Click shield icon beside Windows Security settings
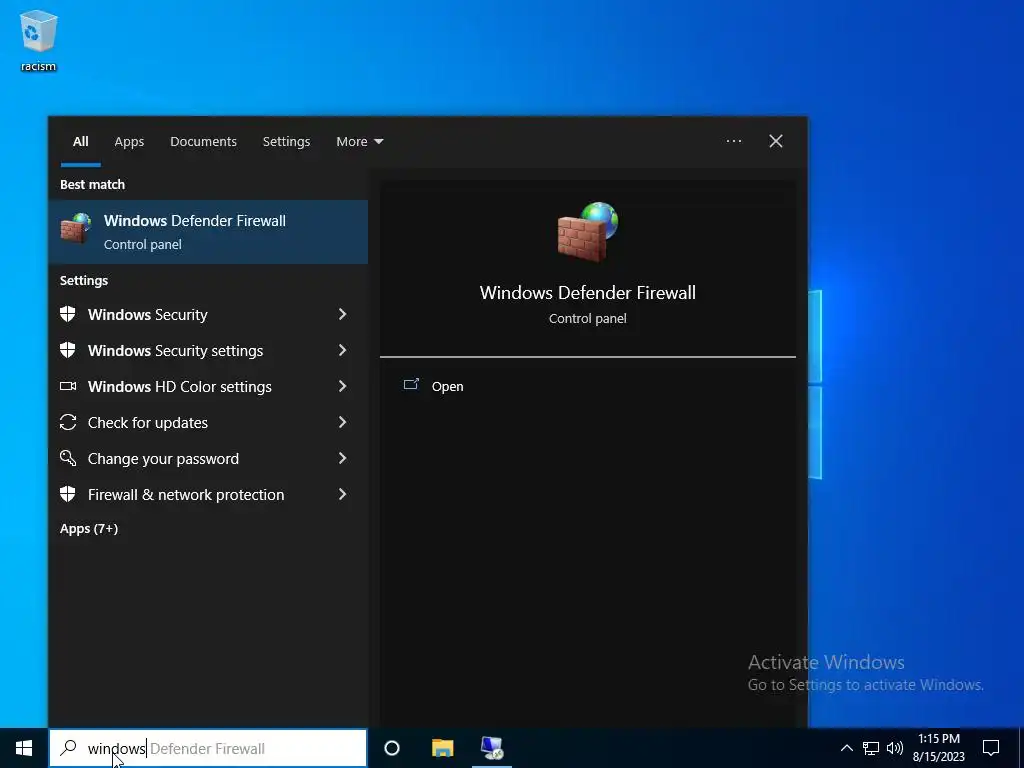This screenshot has width=1024, height=768. [x=68, y=350]
